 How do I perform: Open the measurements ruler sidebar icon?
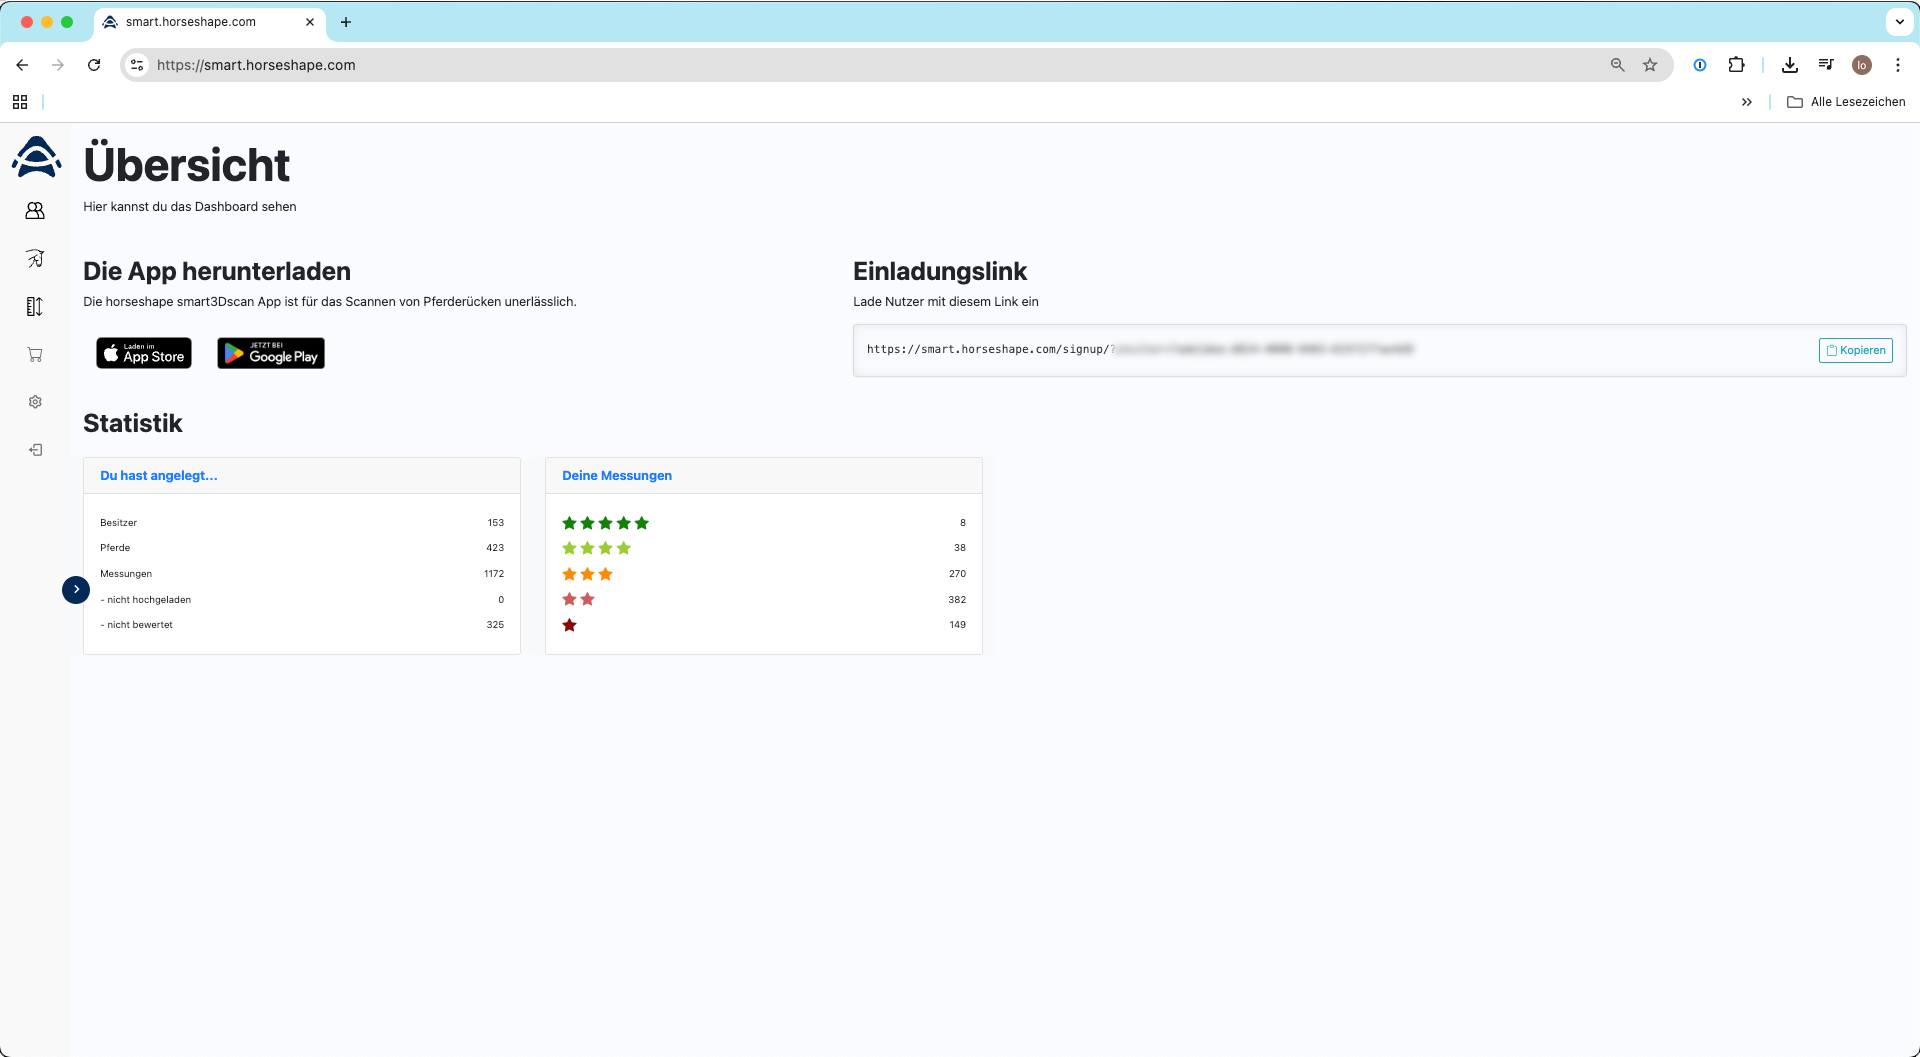click(x=35, y=307)
